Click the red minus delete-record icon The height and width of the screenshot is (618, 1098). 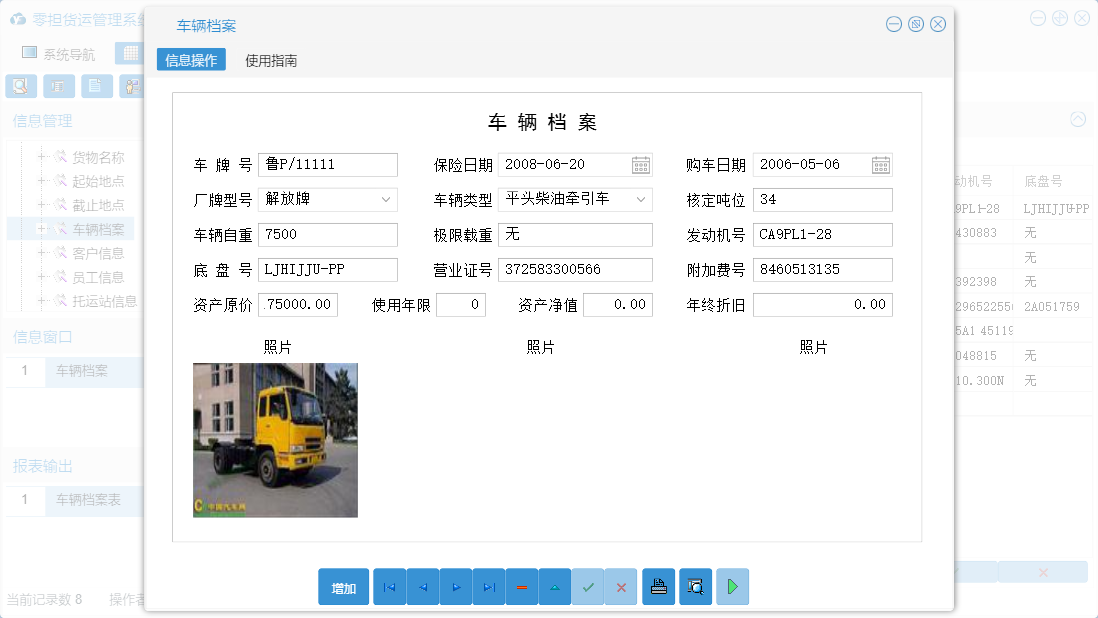pyautogui.click(x=522, y=587)
